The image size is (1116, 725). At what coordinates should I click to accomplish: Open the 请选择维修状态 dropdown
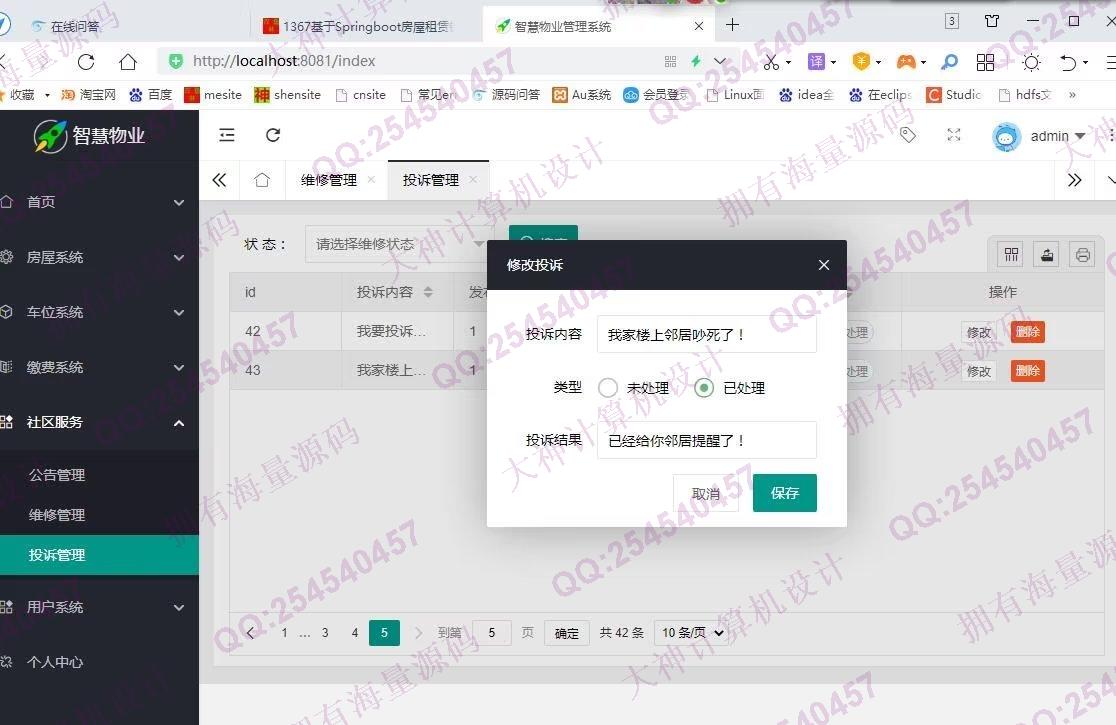(x=399, y=244)
